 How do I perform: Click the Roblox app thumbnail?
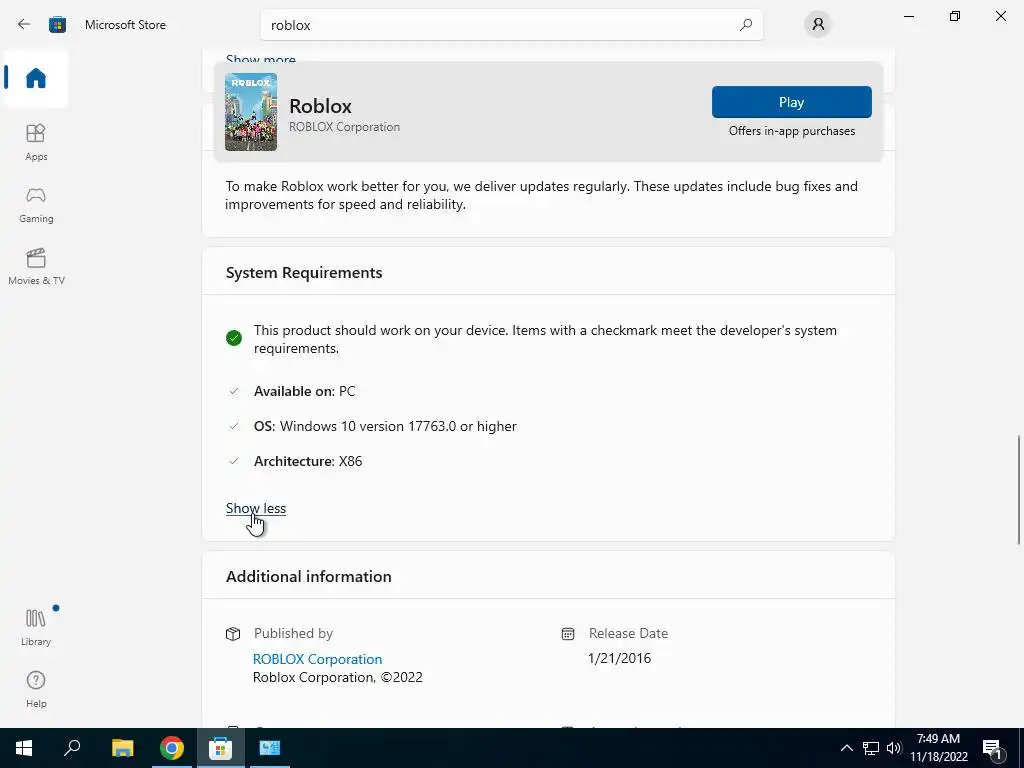click(251, 112)
